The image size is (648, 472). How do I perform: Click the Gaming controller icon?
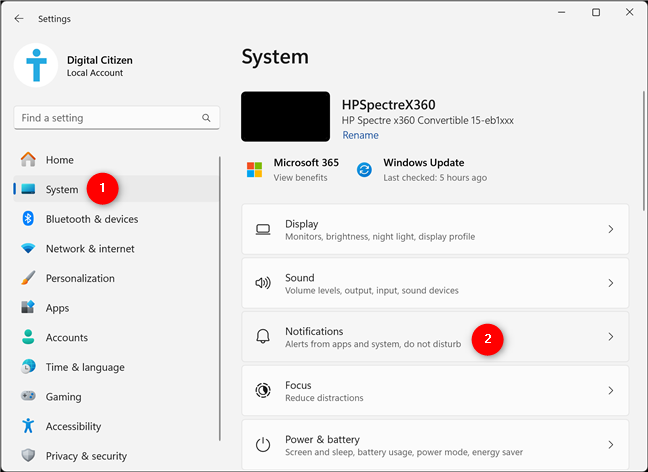[28, 396]
